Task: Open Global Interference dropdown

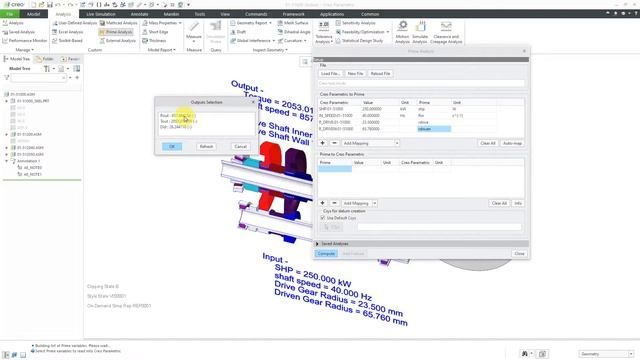Action: pos(252,41)
